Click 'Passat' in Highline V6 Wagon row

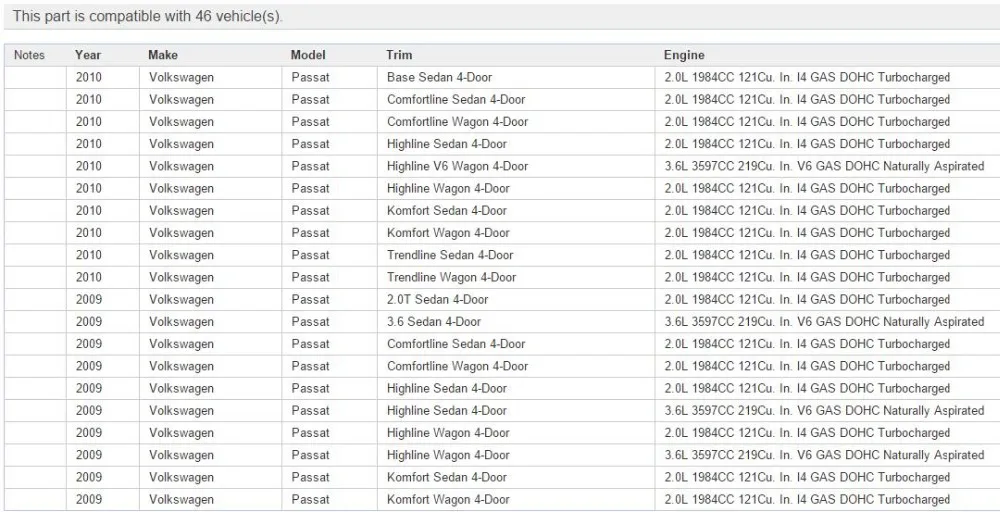pos(311,166)
